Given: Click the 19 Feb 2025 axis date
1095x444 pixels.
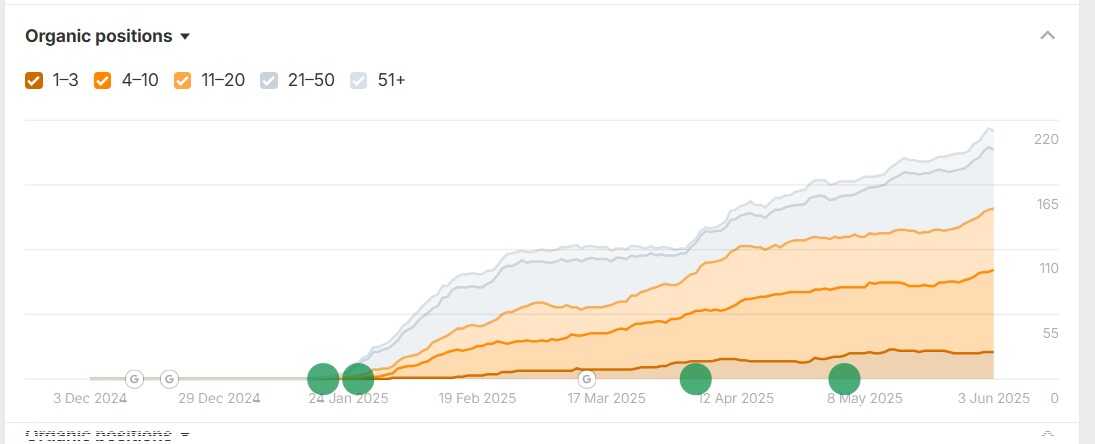Looking at the screenshot, I should coord(478,399).
